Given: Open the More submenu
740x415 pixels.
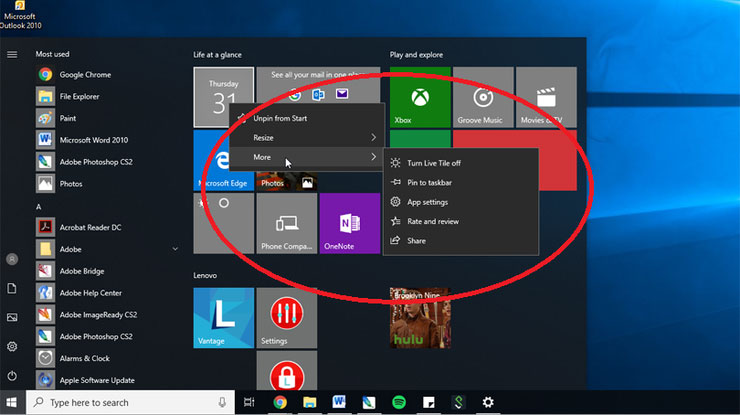Looking at the screenshot, I should (307, 157).
